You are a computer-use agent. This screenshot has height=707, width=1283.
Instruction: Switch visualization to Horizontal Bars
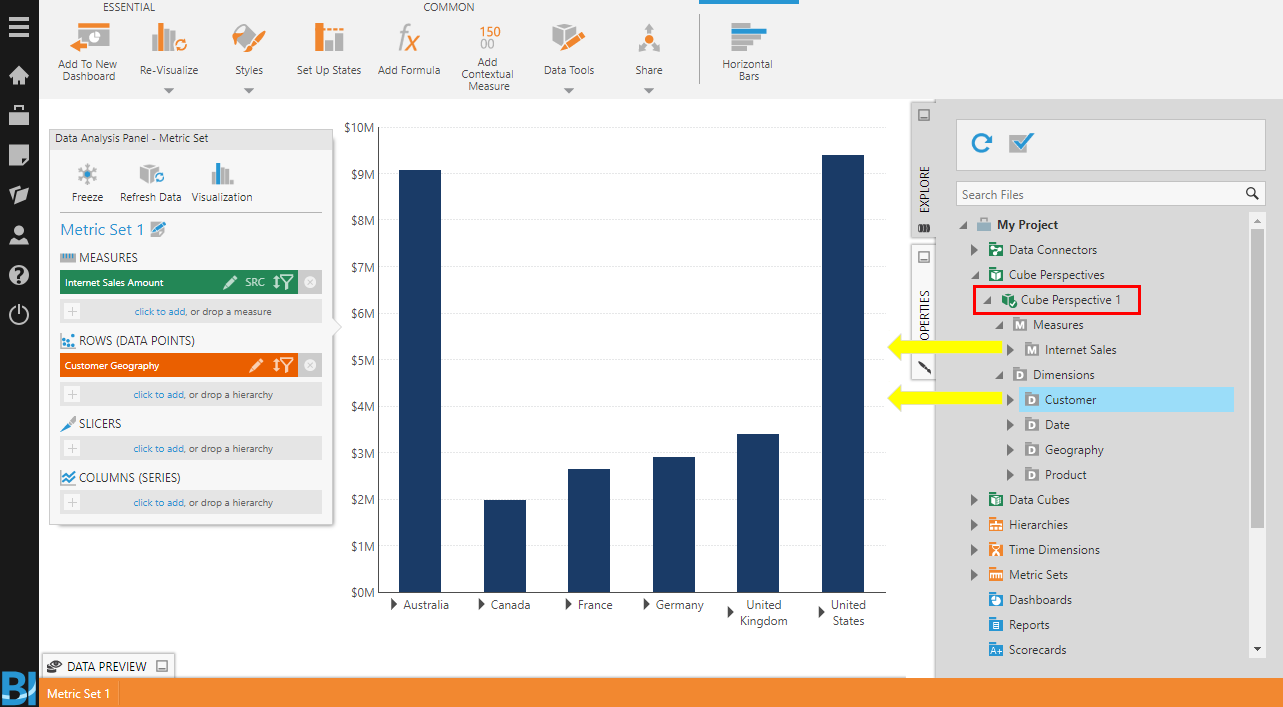pyautogui.click(x=747, y=38)
